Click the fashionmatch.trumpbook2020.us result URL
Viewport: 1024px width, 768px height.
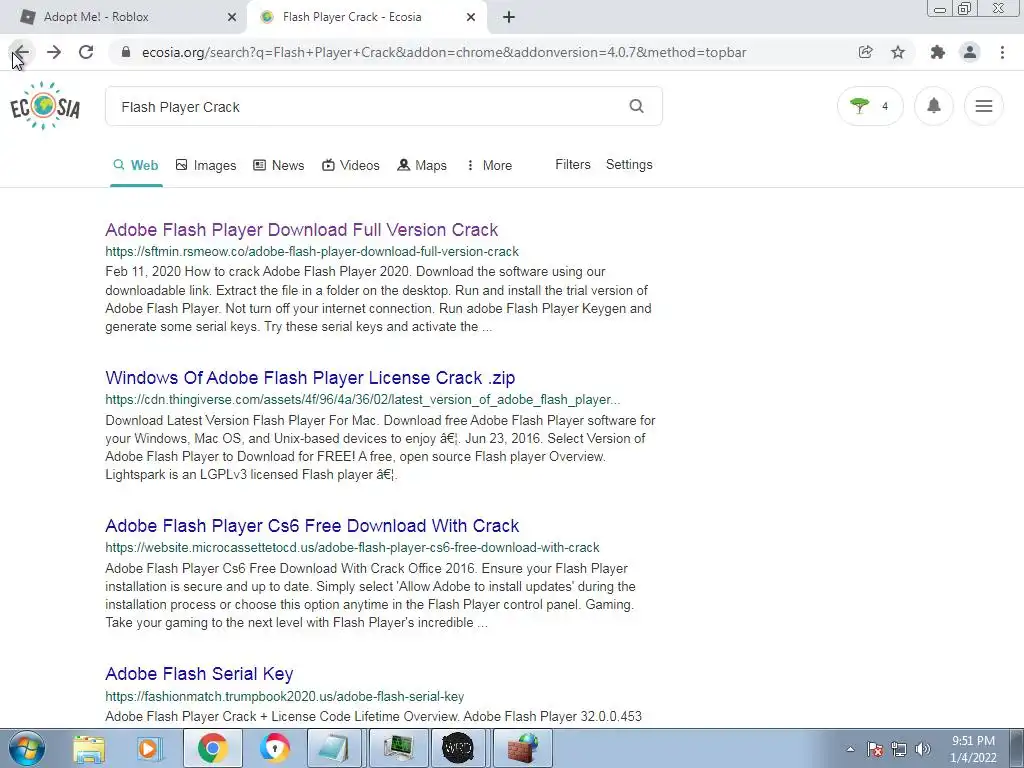click(x=285, y=696)
